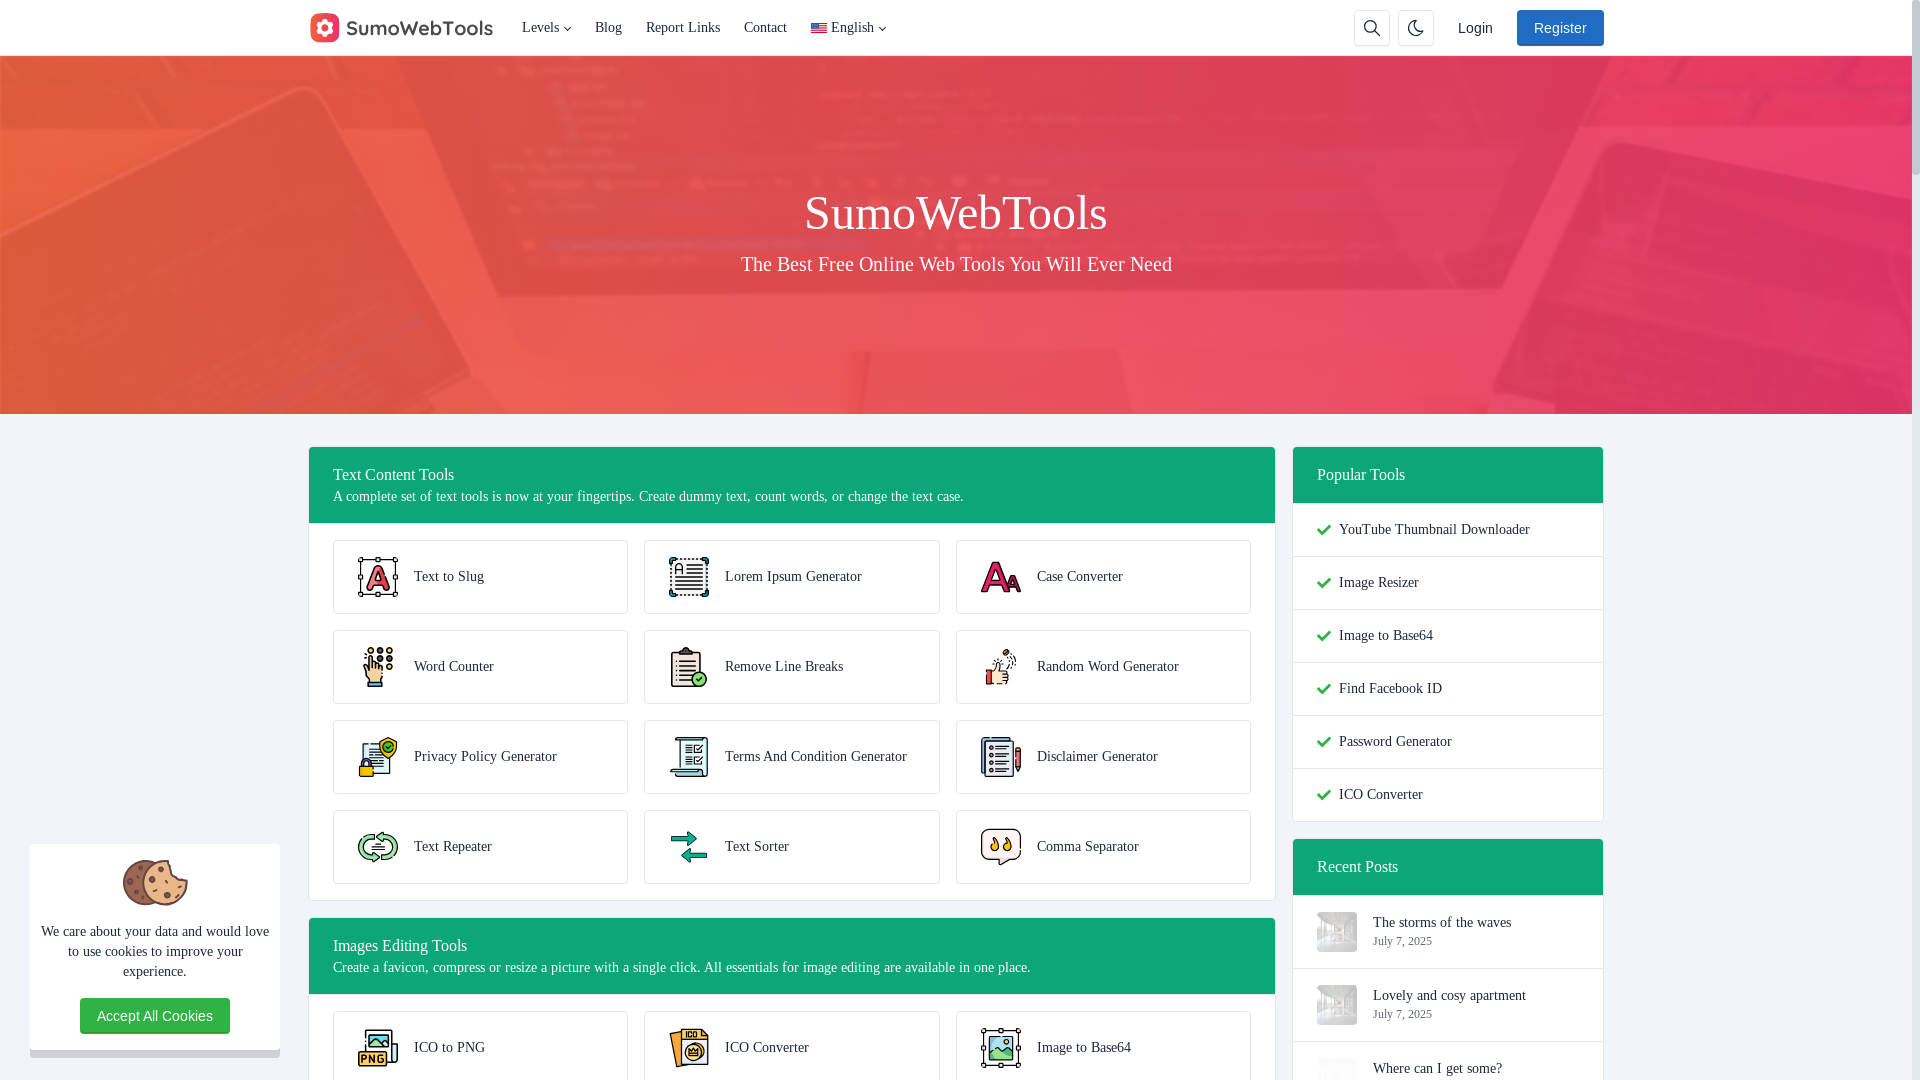The image size is (1920, 1080).
Task: Click the Text Sorter arrows icon
Action: (689, 847)
